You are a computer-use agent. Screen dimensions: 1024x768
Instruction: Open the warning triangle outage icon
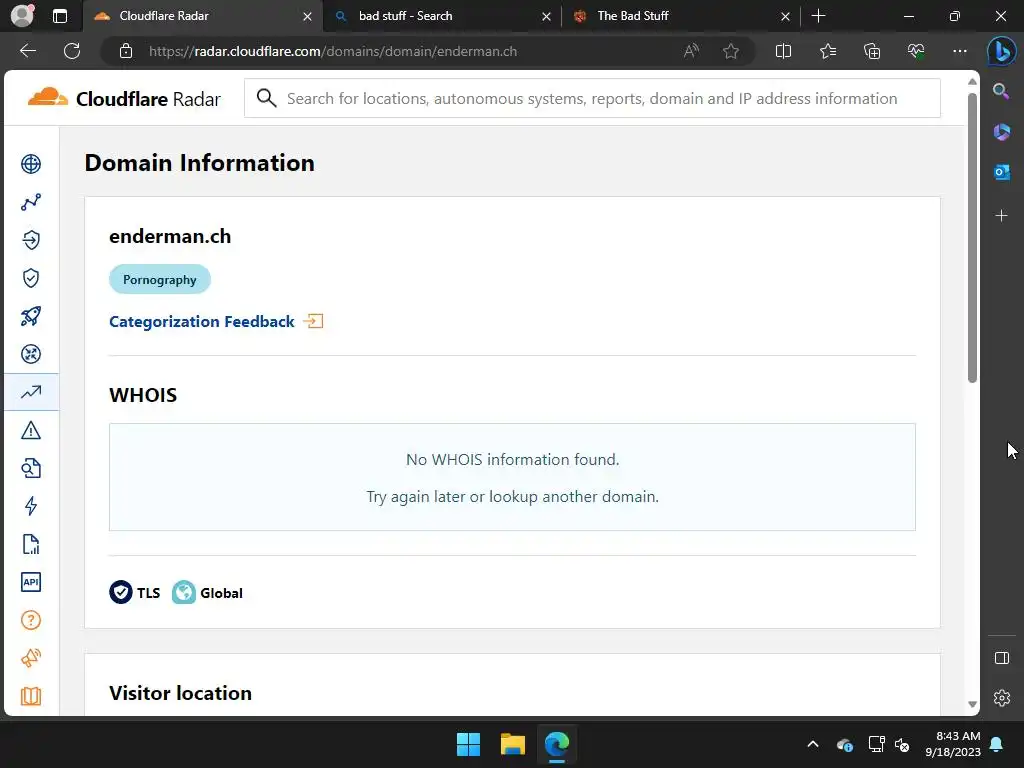[31, 430]
